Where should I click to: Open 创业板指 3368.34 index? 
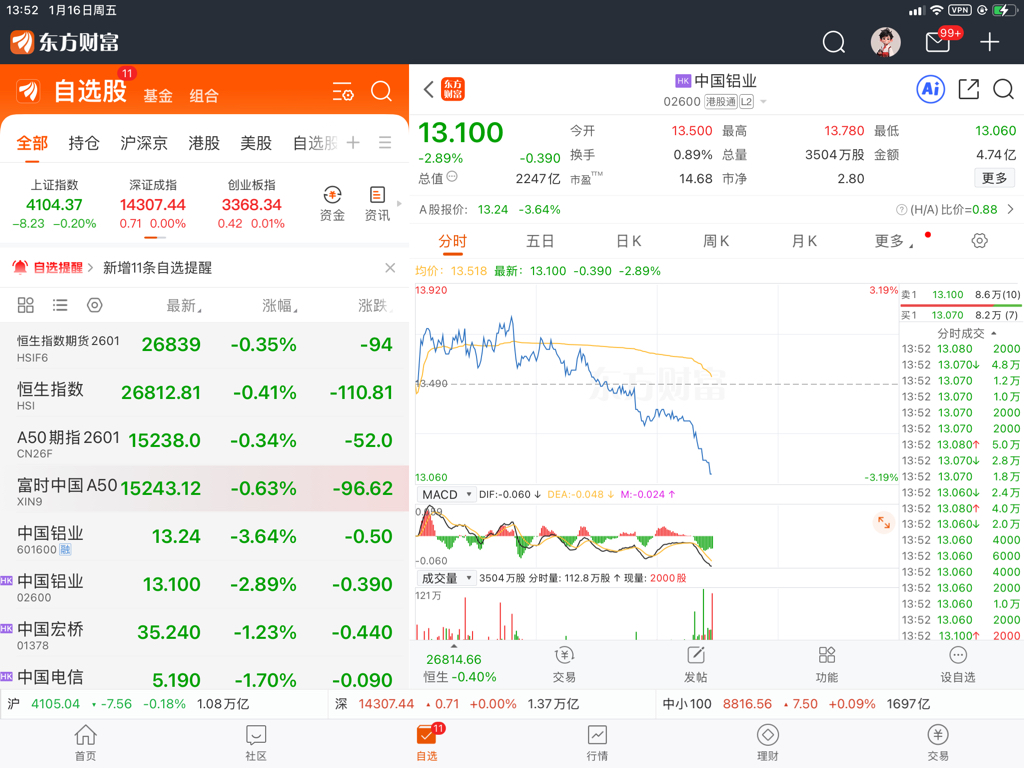click(251, 204)
